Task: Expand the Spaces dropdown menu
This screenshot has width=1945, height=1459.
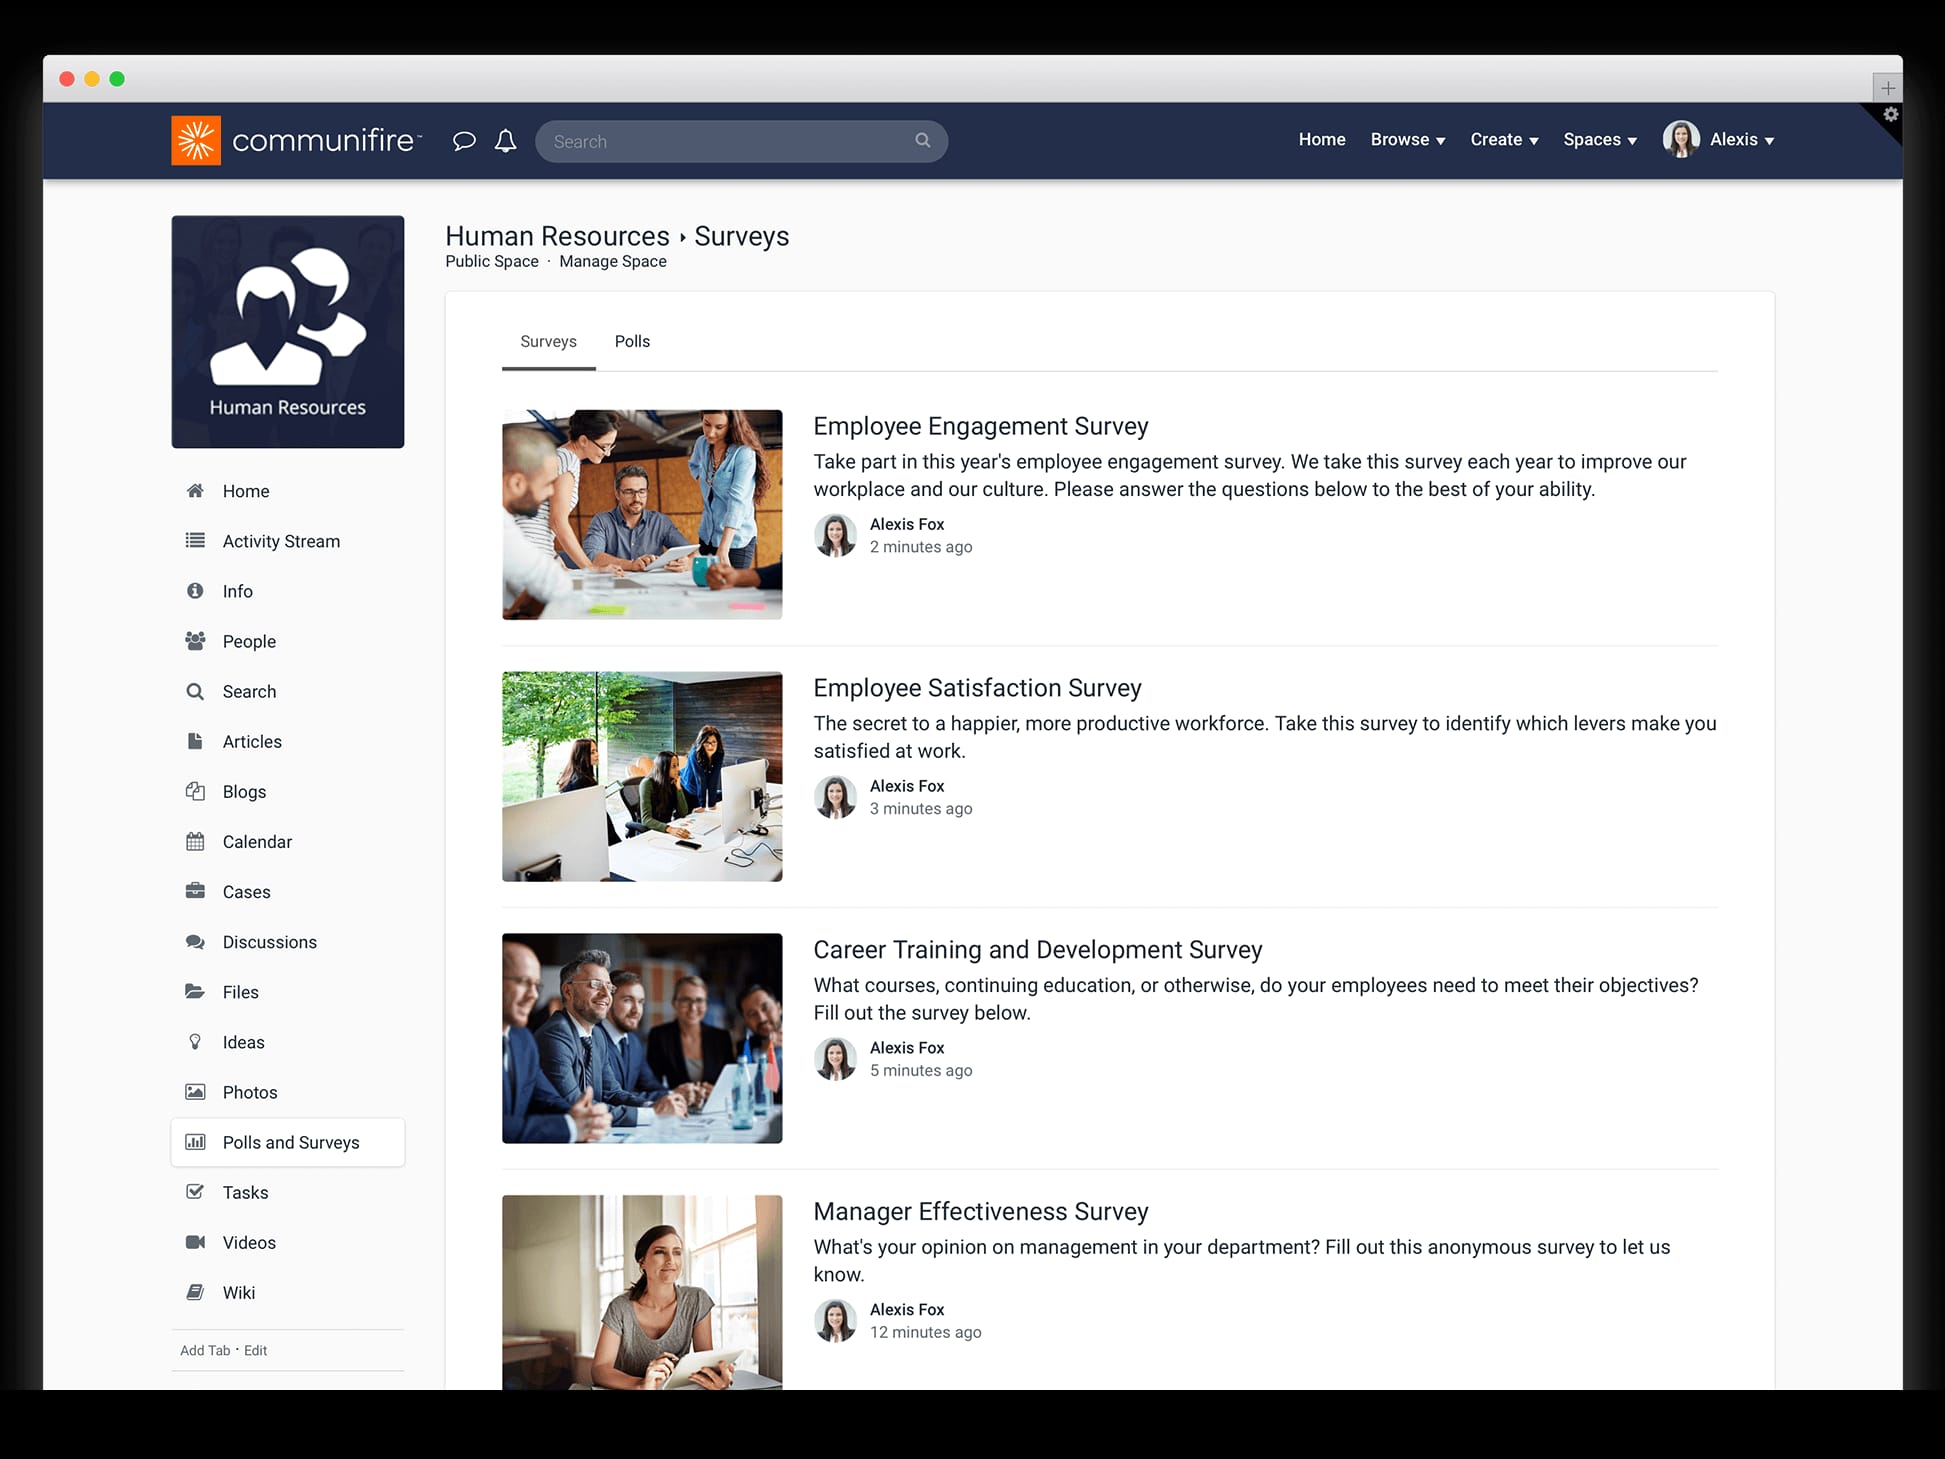Action: (x=1600, y=140)
